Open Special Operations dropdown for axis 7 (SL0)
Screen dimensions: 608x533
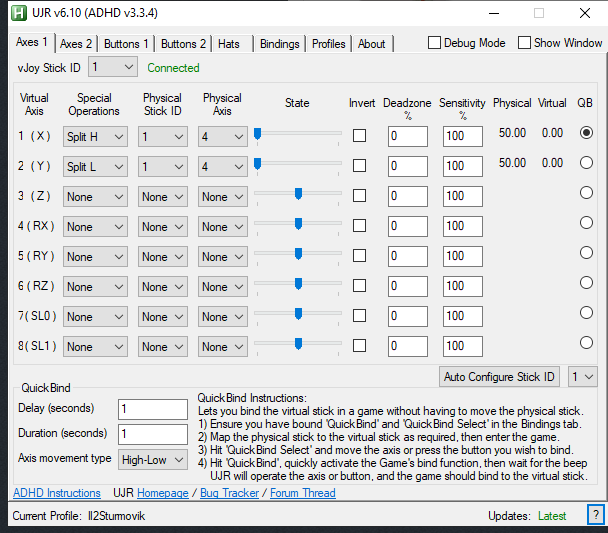coord(95,317)
